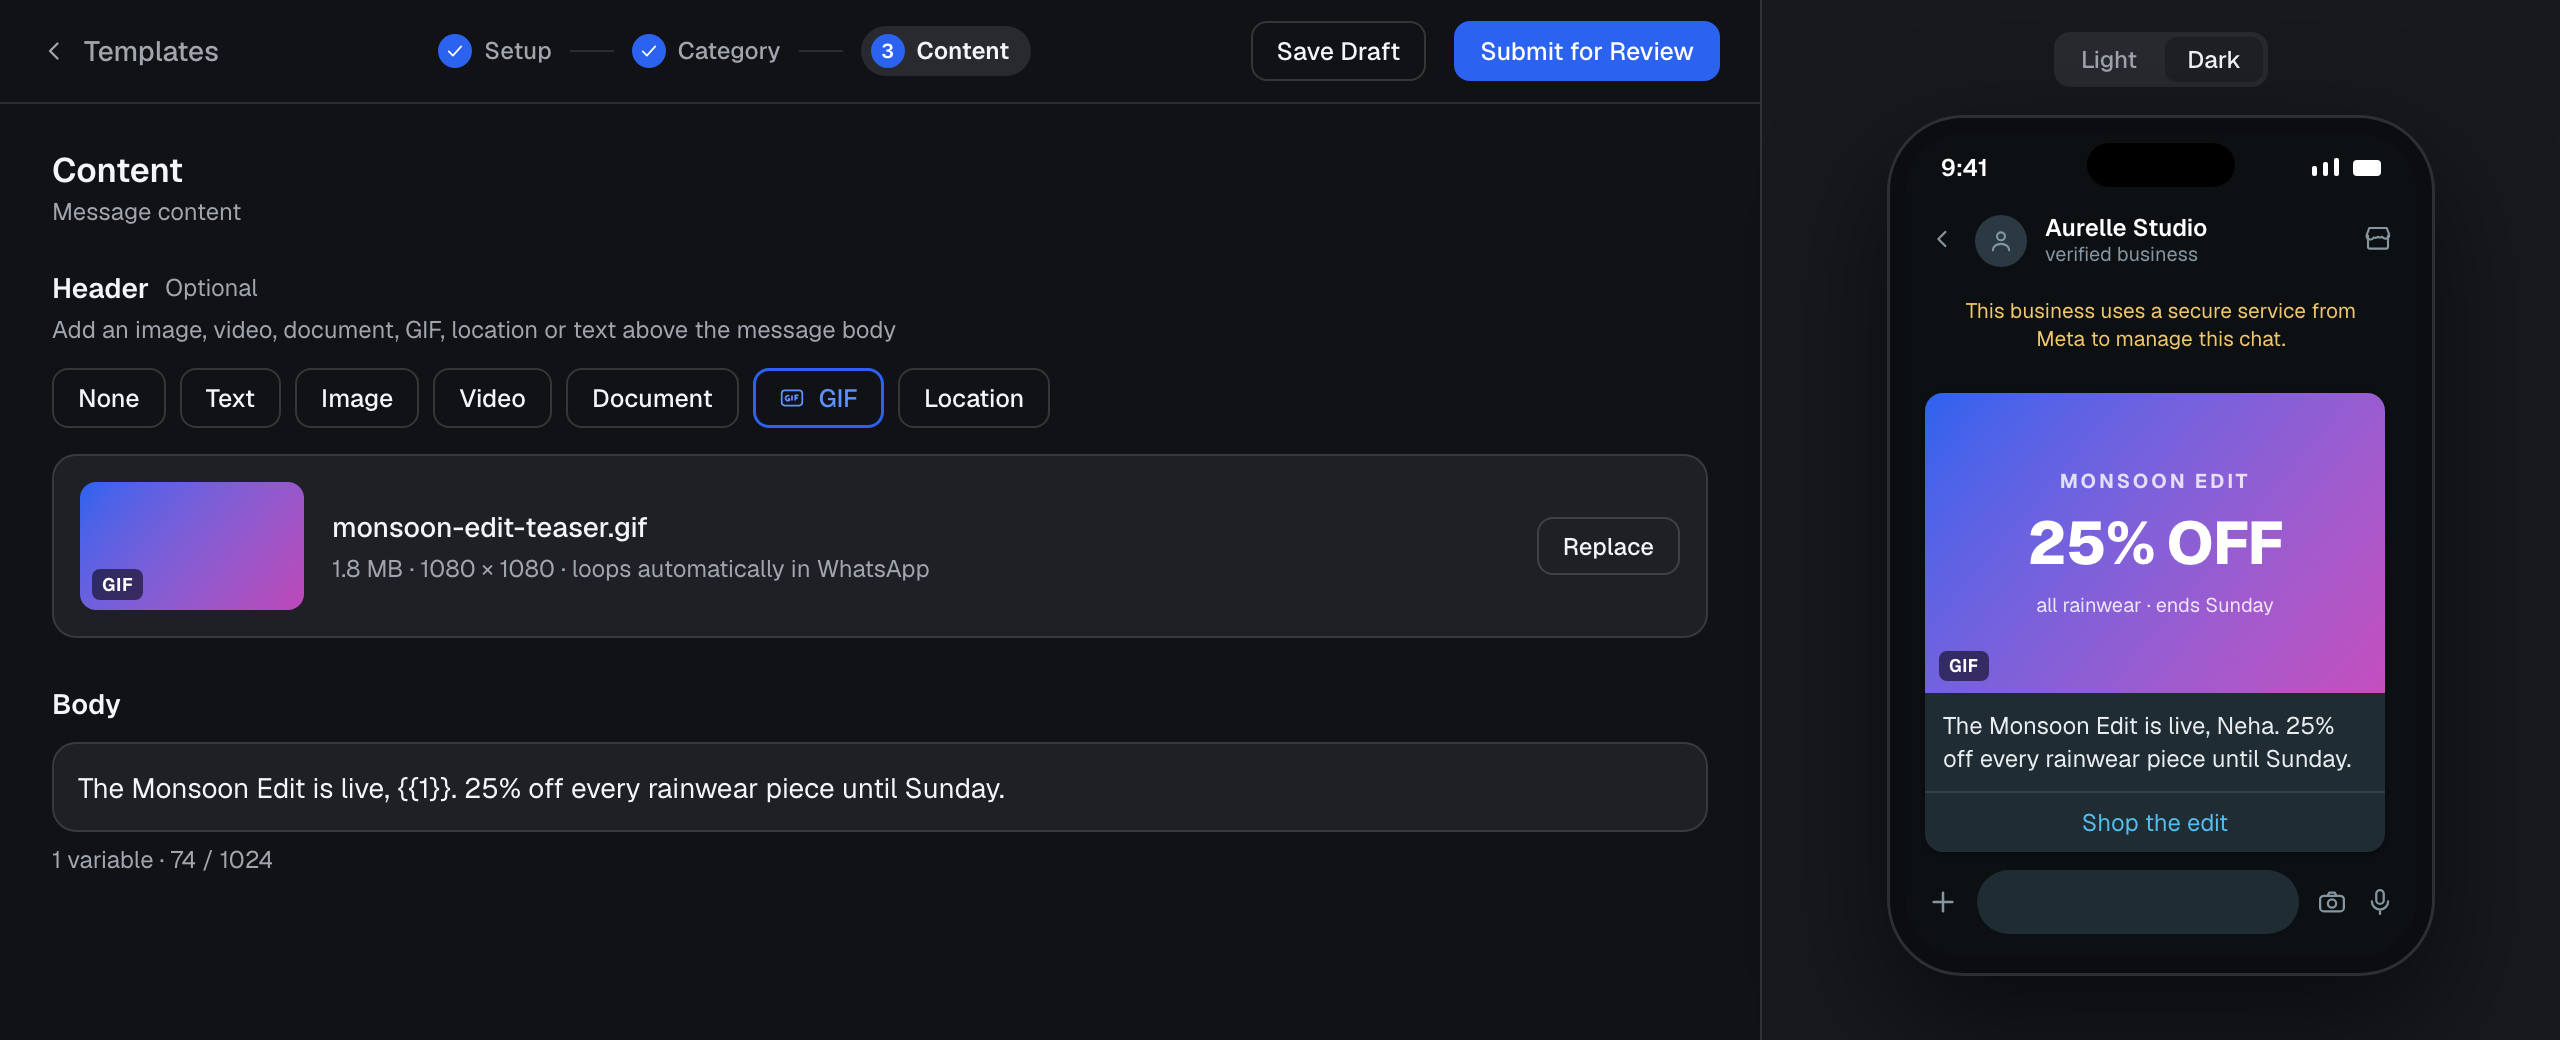This screenshot has height=1040, width=2560.
Task: Open the 25% OFF GIF preview image
Action: [x=2155, y=543]
